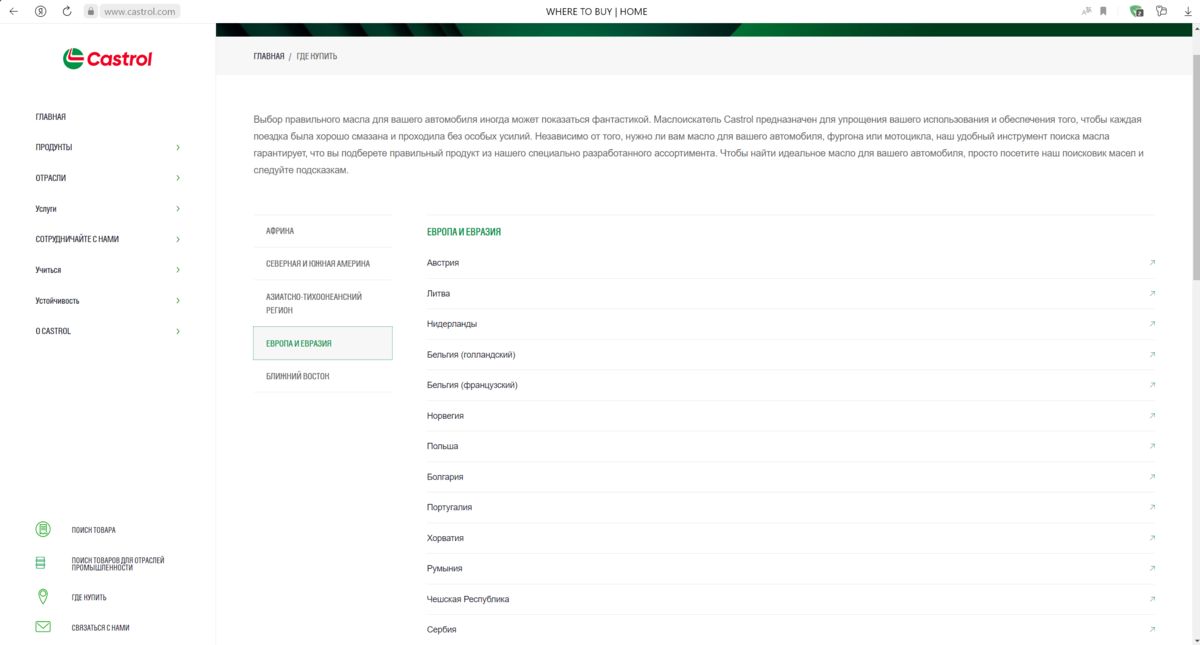Expand the Учиться menu chevron
1200x645 pixels.
[x=178, y=270]
